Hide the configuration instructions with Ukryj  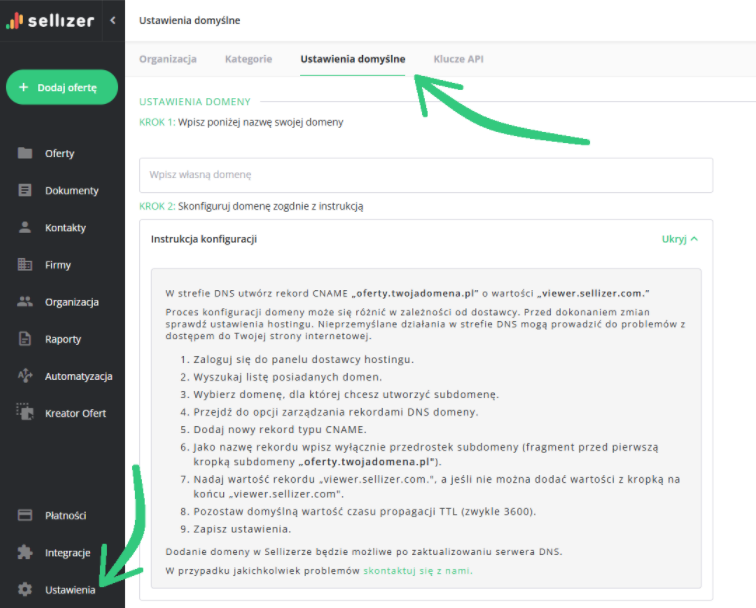coord(679,239)
